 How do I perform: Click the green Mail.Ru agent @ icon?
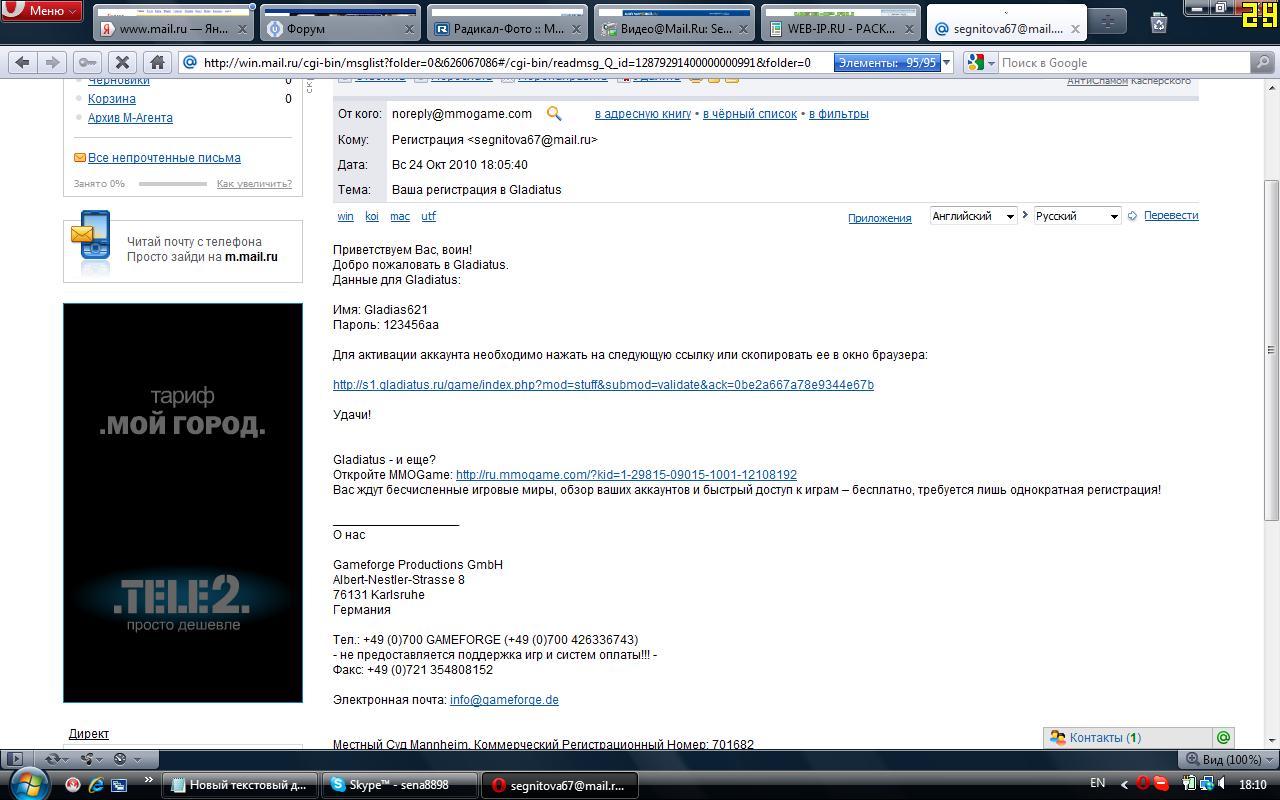click(1223, 738)
